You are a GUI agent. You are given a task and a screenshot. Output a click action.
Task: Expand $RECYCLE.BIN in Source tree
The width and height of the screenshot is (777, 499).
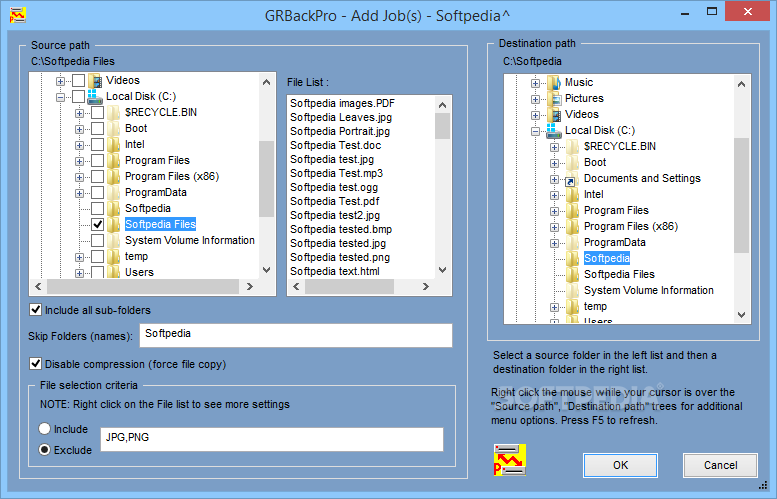(79, 113)
